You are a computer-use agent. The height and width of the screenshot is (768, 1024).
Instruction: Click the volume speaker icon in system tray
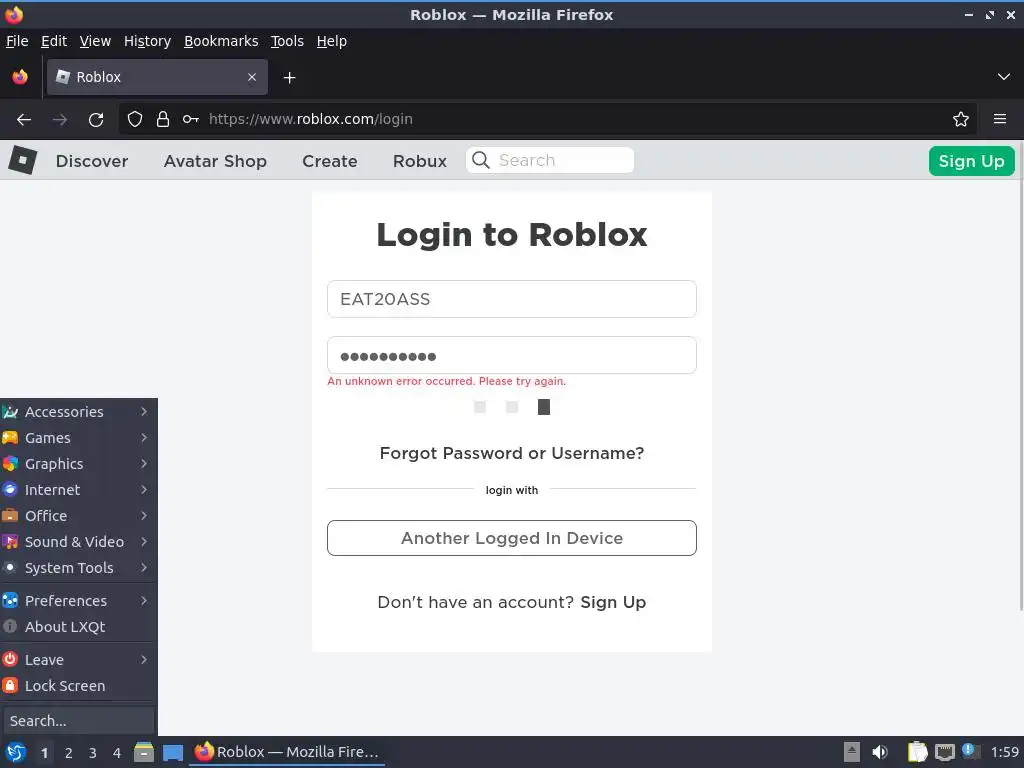[880, 752]
